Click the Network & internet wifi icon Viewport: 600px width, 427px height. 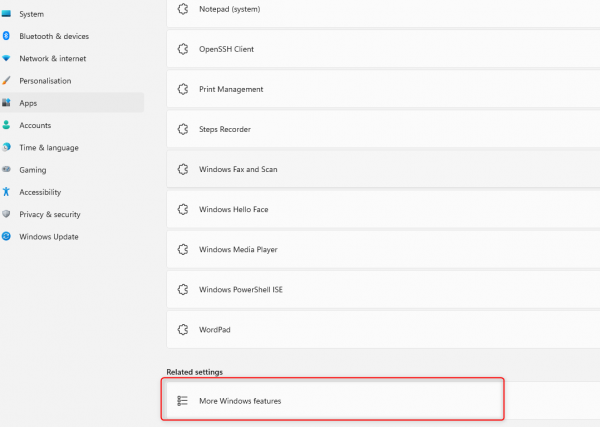(x=7, y=58)
